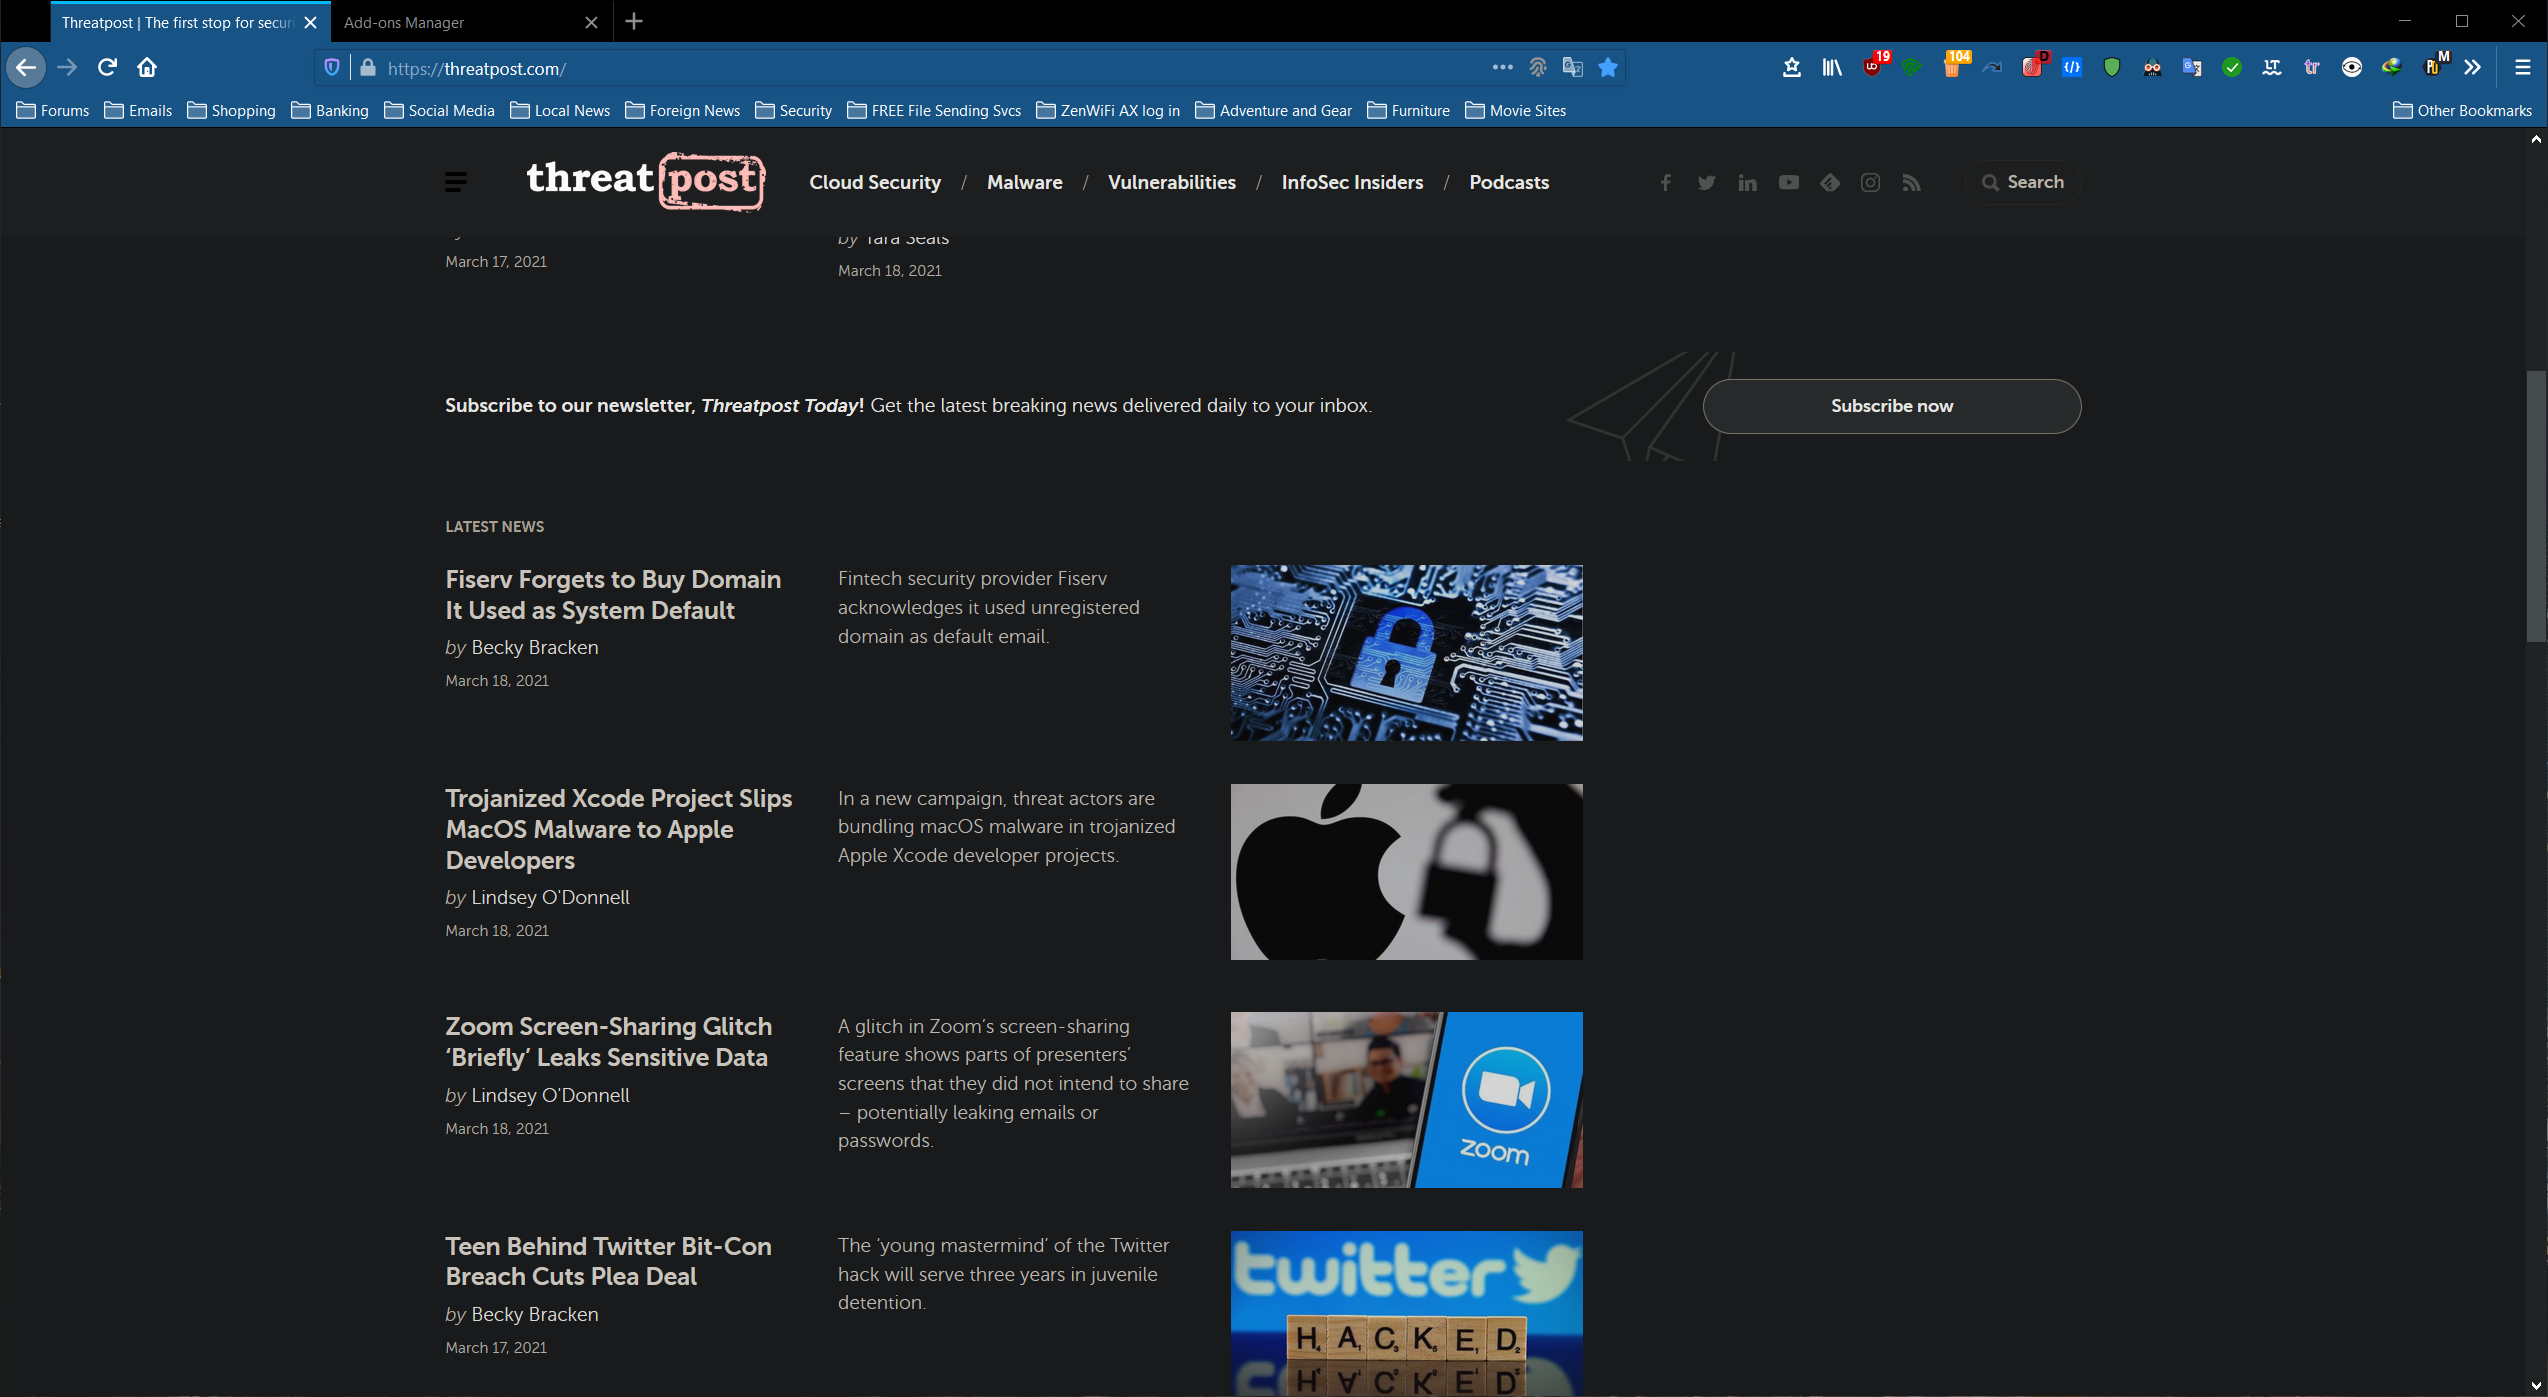
Task: Expand the overflow extensions chevron
Action: tap(2472, 68)
